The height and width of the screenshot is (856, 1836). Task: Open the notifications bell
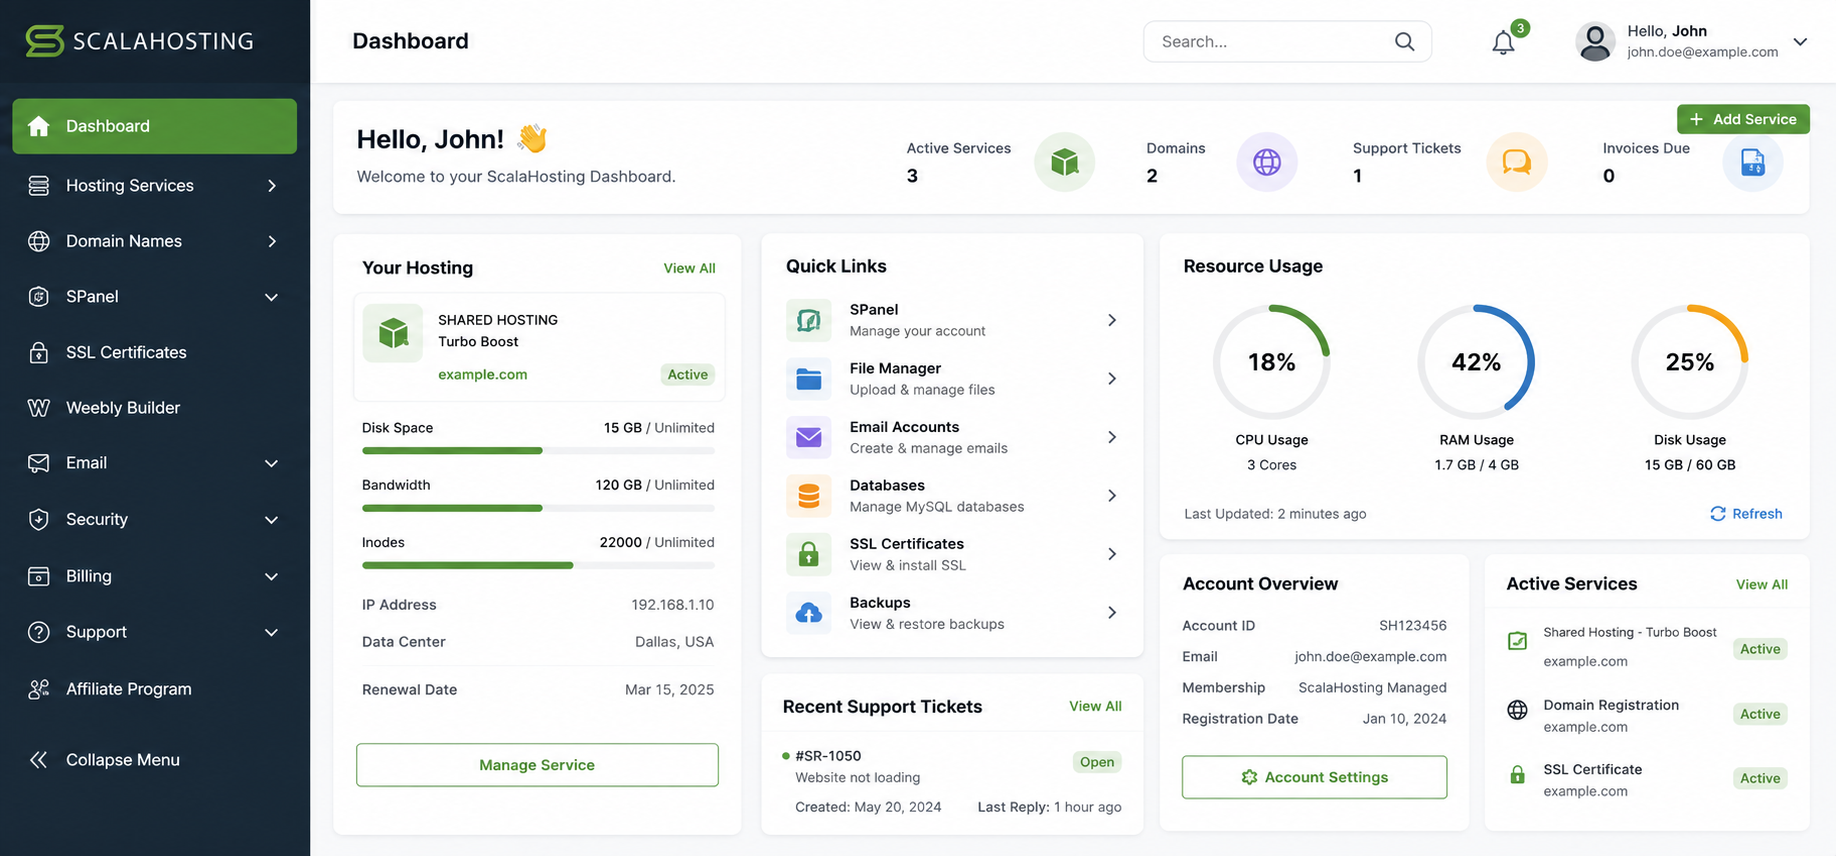point(1503,43)
